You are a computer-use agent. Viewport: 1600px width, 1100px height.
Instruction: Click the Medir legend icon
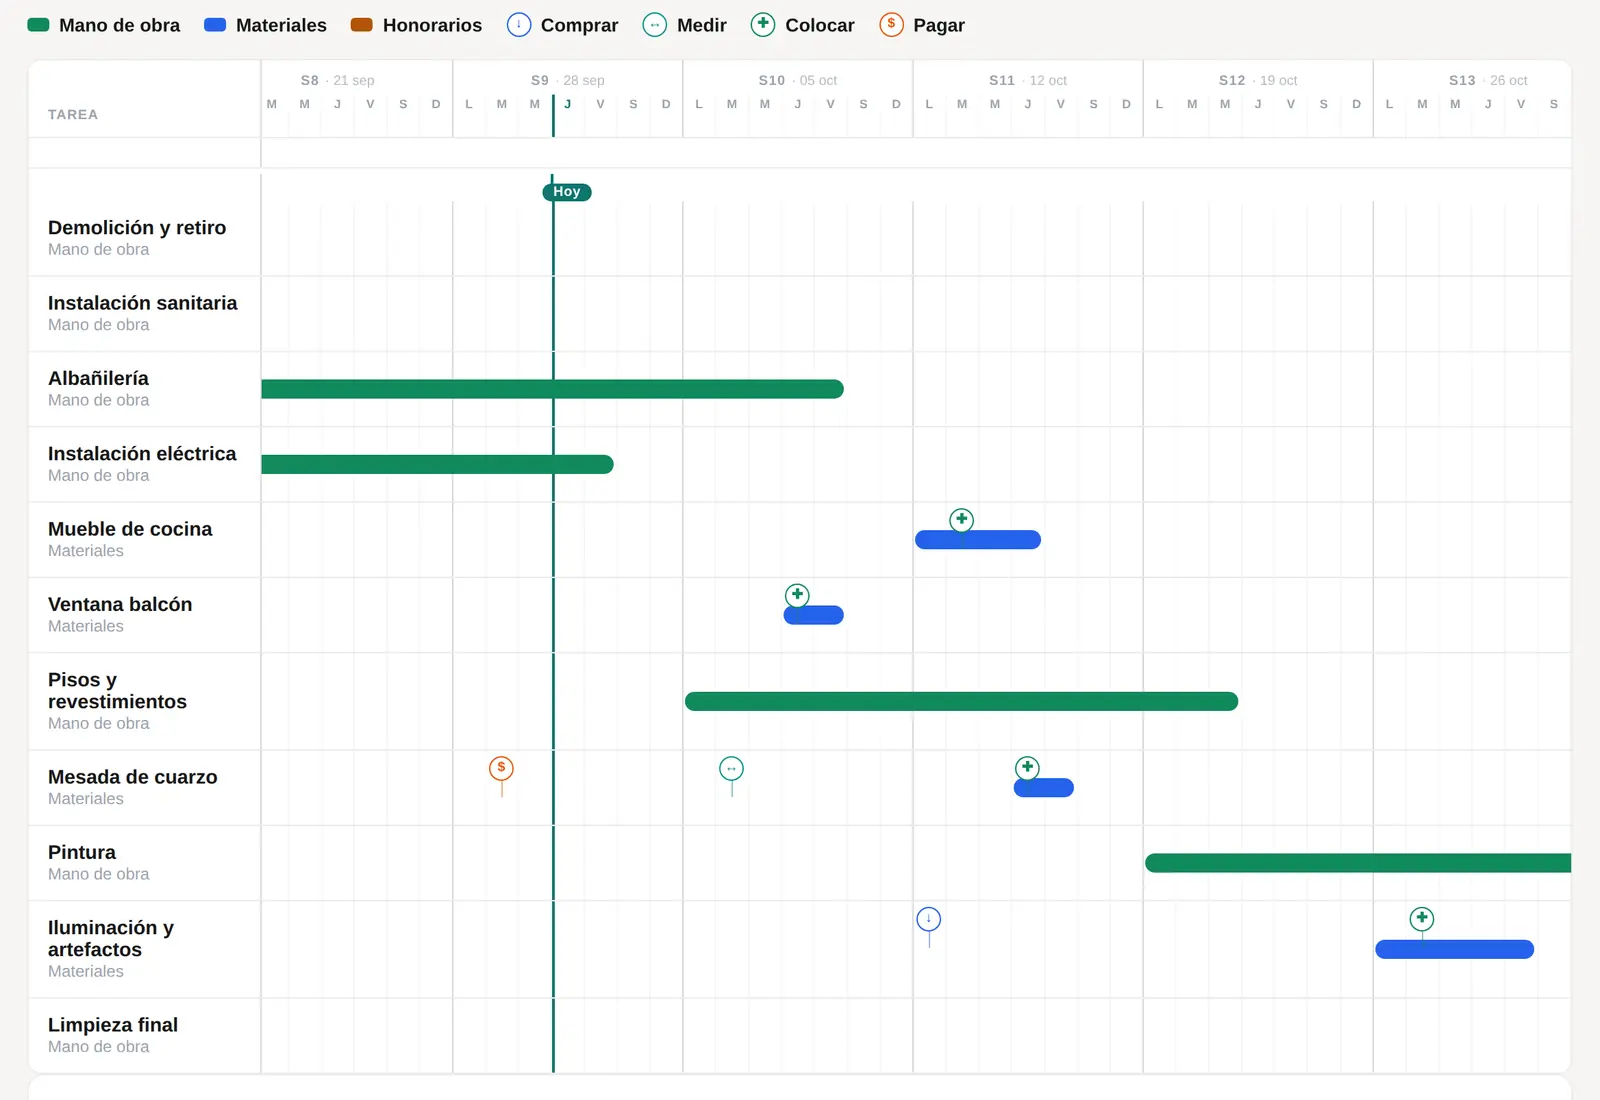coord(655,25)
